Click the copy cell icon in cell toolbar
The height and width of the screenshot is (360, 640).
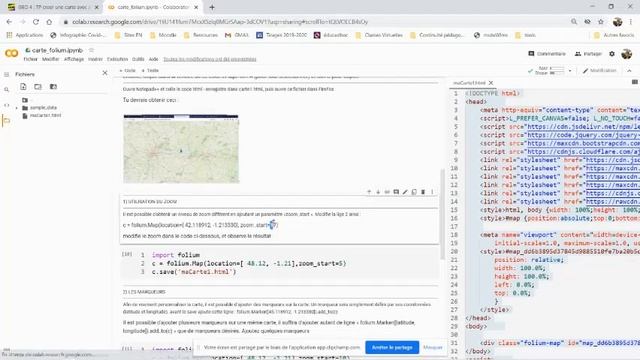(414, 192)
